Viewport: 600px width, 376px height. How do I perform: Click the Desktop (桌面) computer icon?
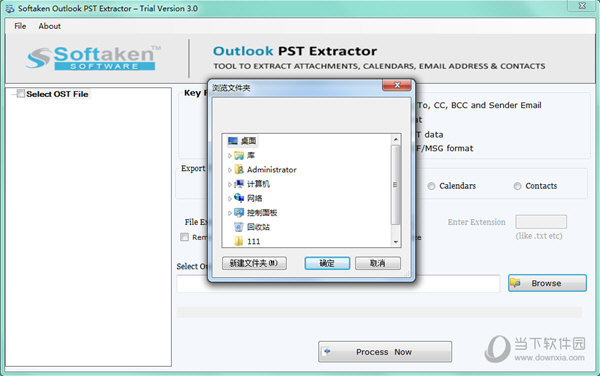pyautogui.click(x=233, y=141)
